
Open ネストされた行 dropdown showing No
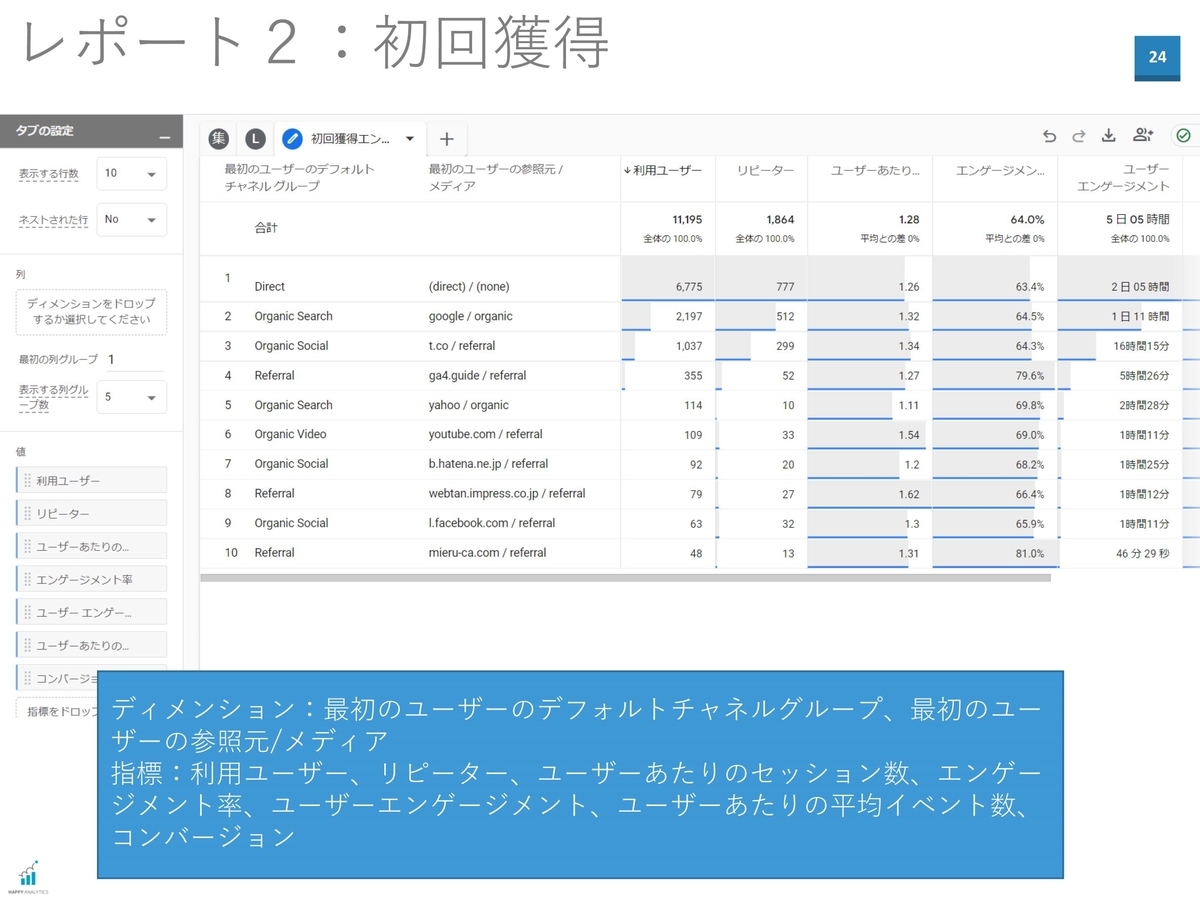131,220
